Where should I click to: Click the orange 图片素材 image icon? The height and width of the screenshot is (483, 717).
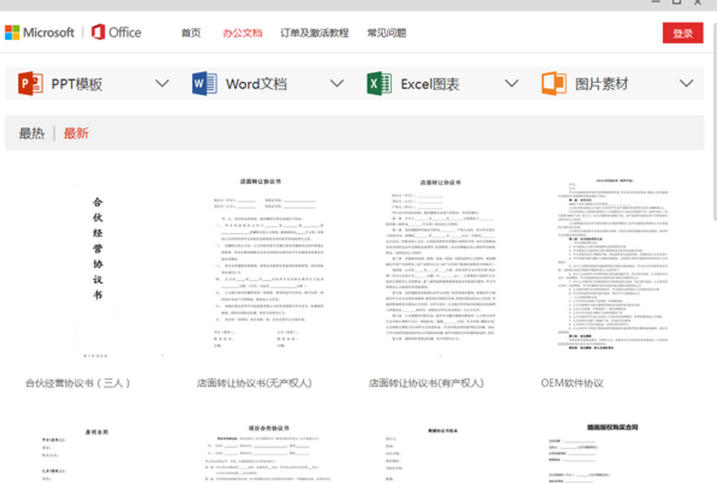[553, 84]
